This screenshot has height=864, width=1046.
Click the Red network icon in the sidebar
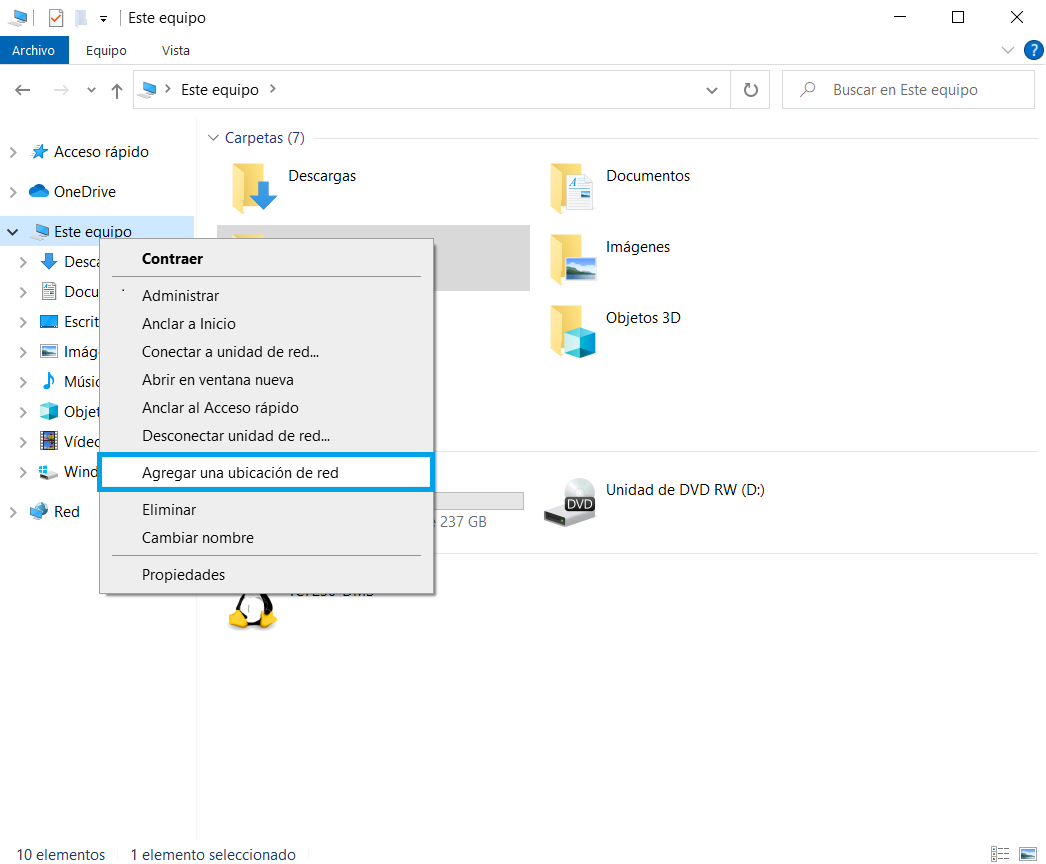40,511
